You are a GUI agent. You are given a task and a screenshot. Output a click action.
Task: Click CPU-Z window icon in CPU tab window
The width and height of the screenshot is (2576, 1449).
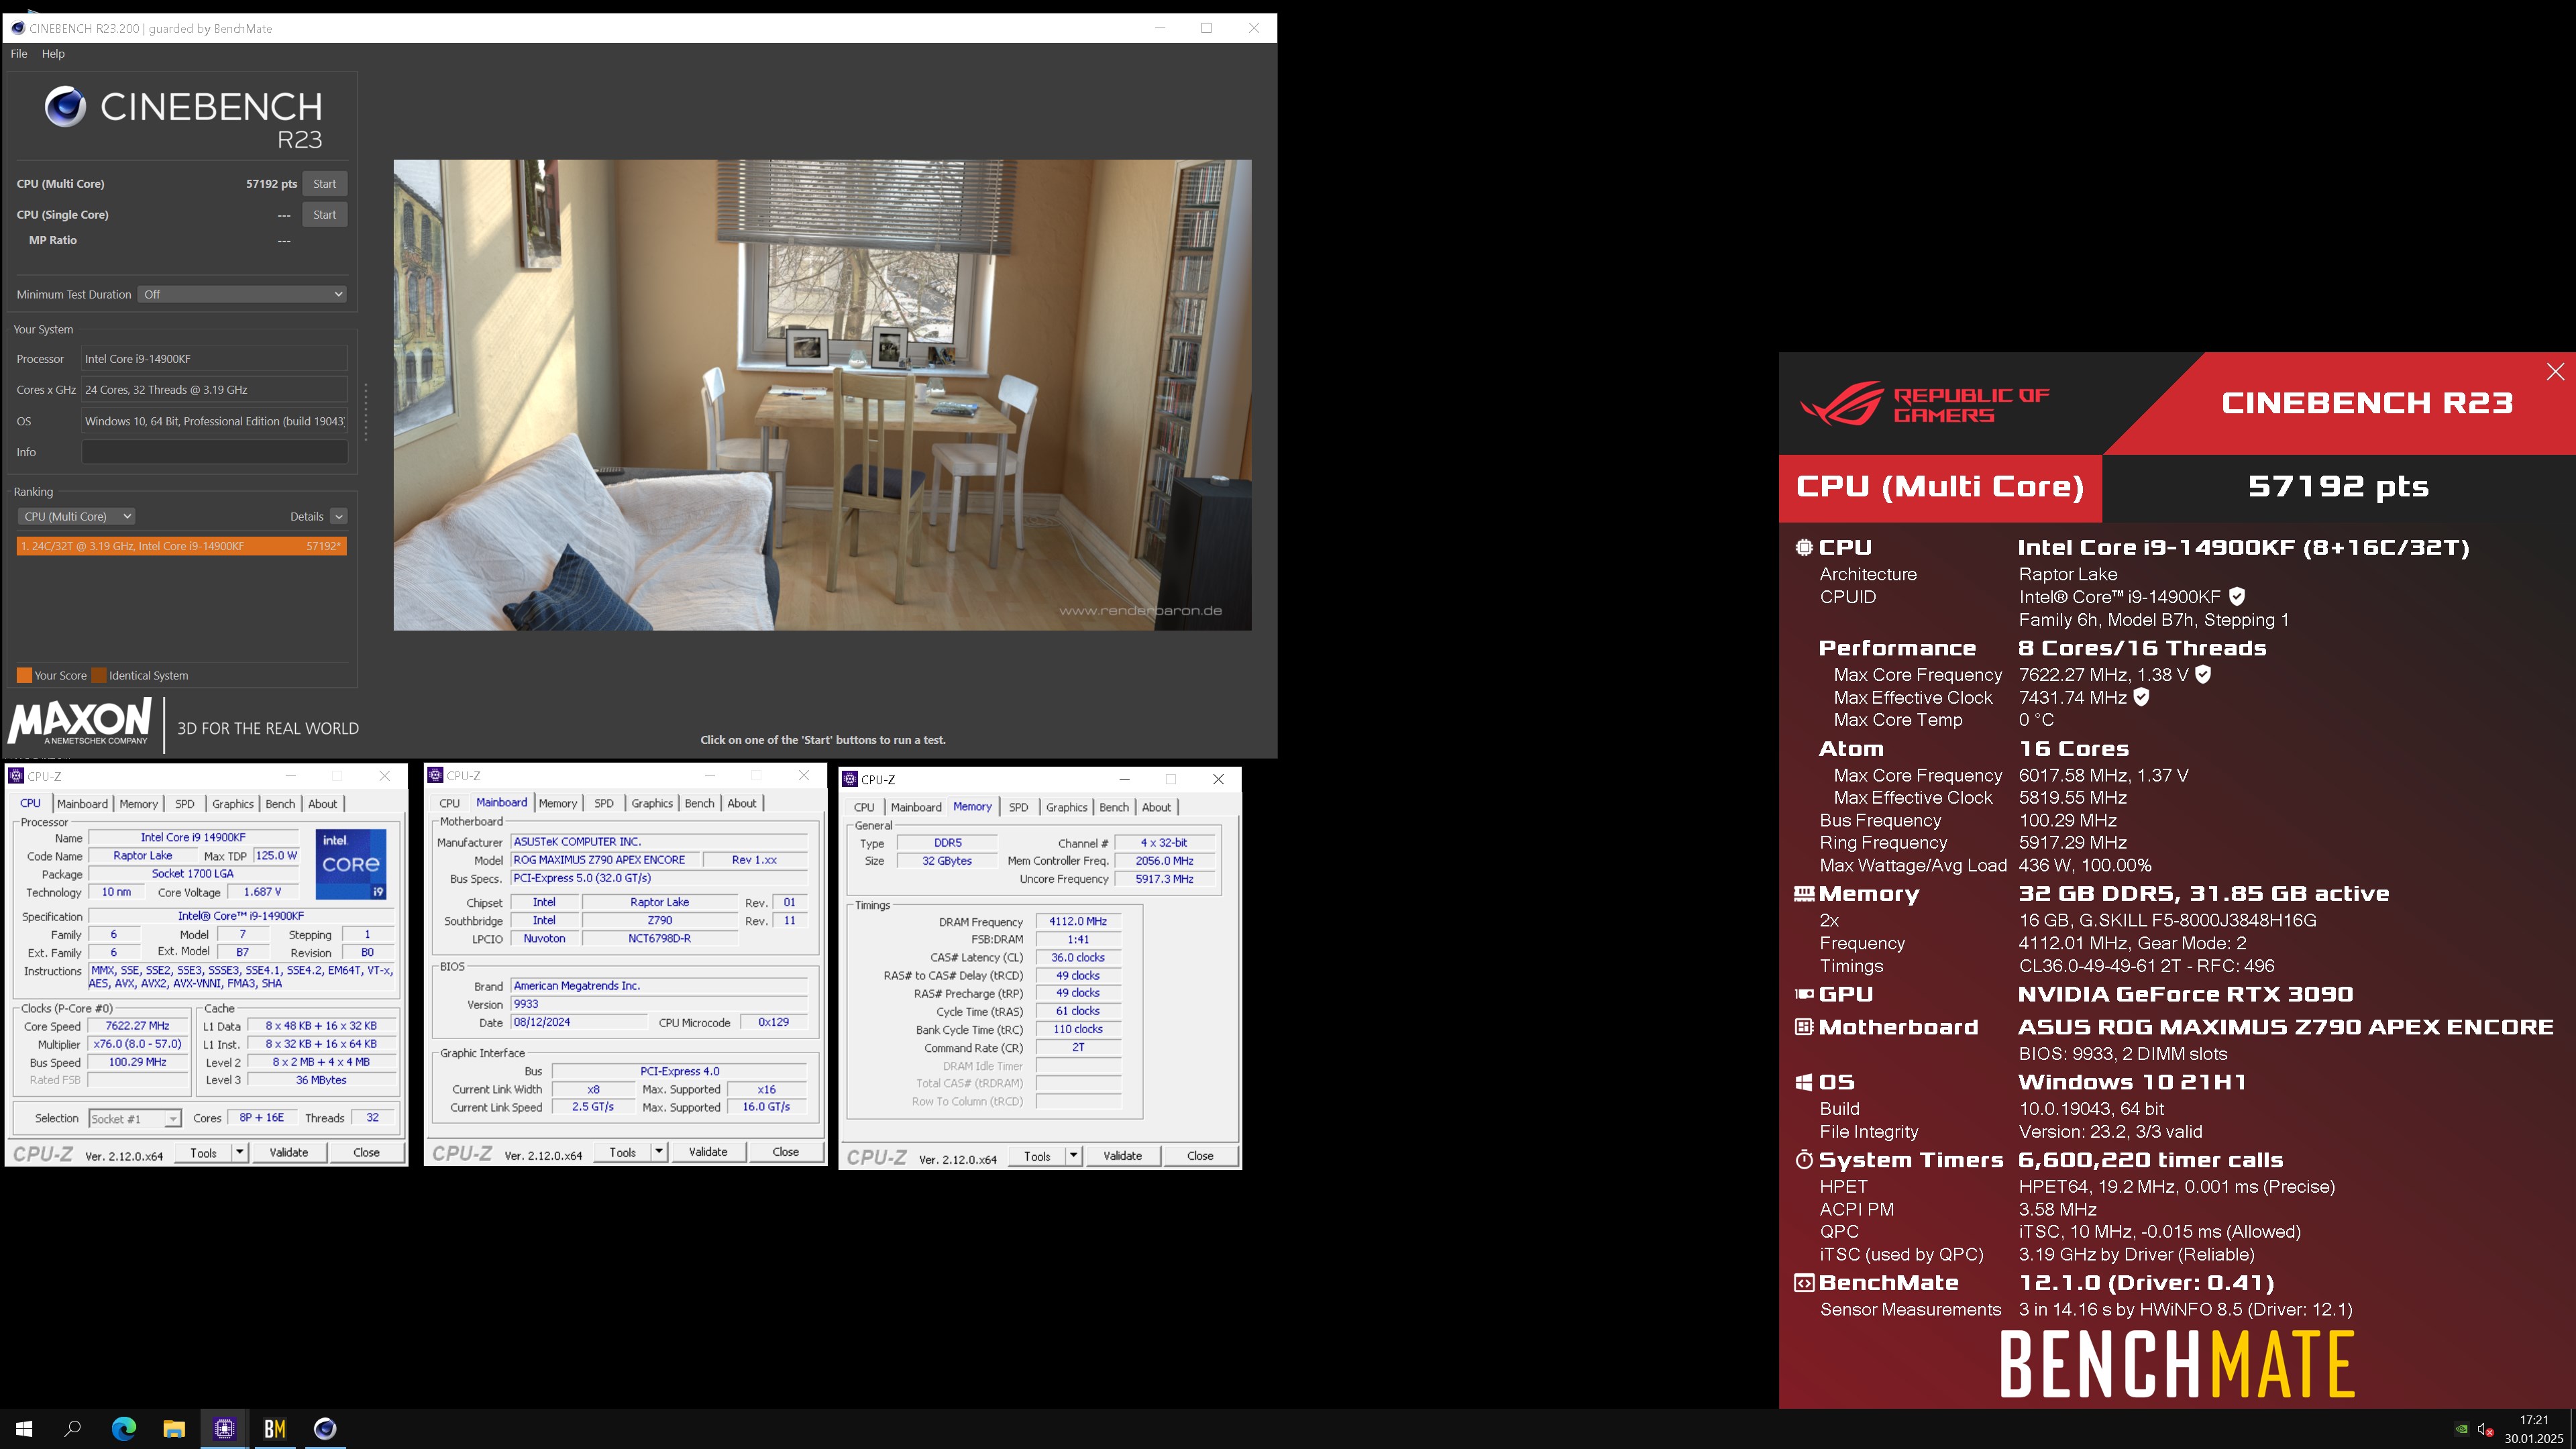click(16, 776)
